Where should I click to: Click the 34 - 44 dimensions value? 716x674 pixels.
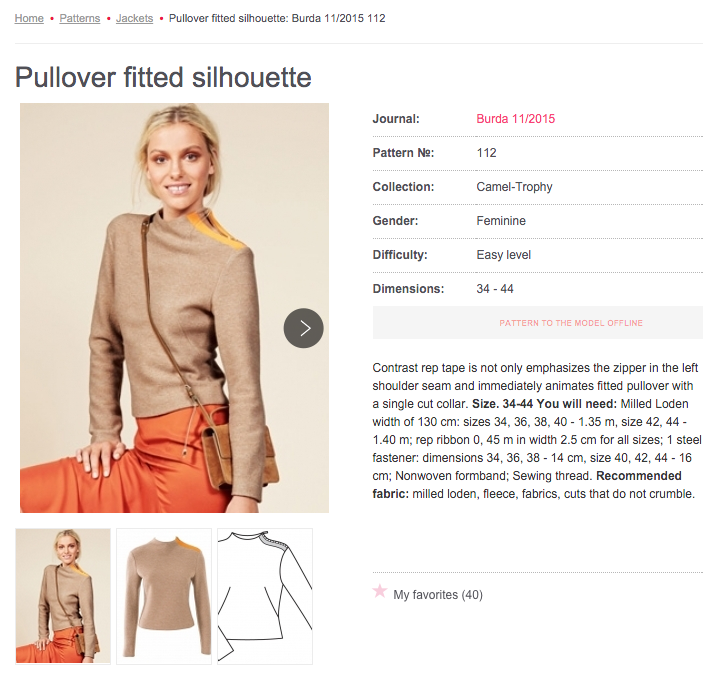coord(495,289)
